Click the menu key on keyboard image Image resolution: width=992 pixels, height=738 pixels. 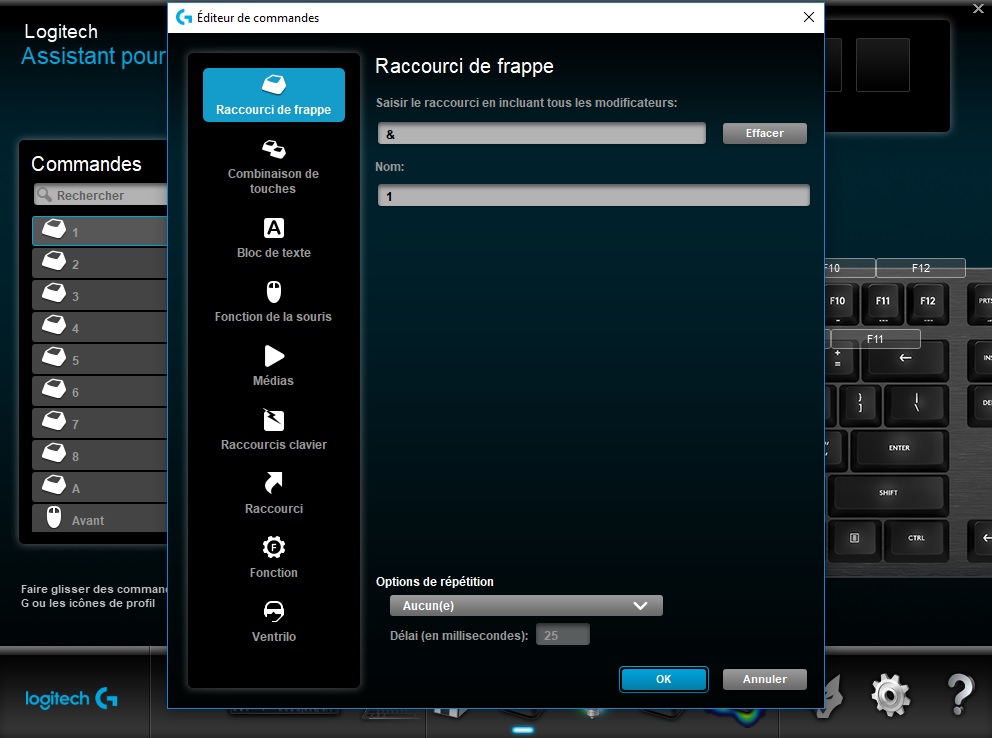(854, 539)
